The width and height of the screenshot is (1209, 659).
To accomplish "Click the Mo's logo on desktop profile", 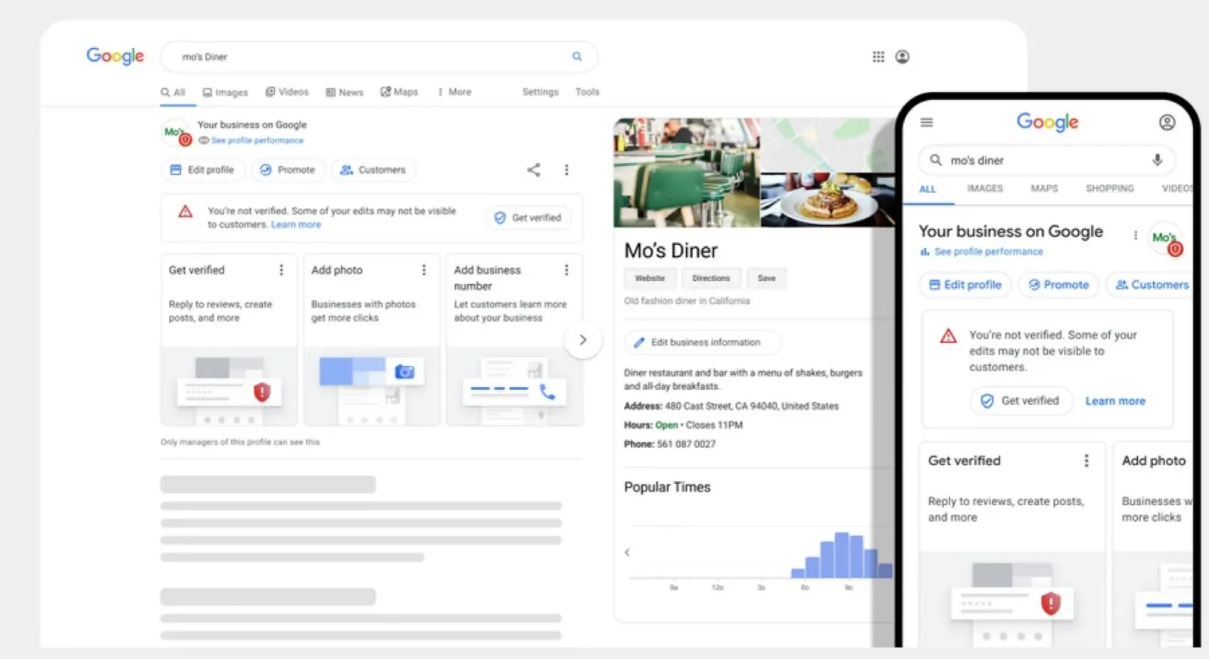I will click(176, 133).
